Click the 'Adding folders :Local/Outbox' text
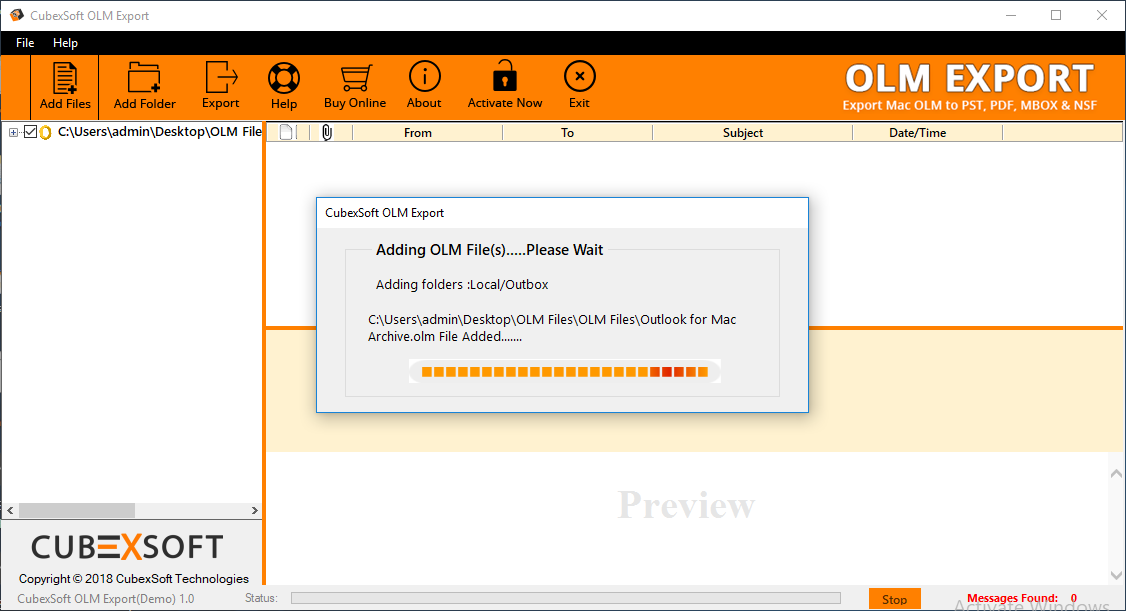This screenshot has height=611, width=1126. [462, 284]
